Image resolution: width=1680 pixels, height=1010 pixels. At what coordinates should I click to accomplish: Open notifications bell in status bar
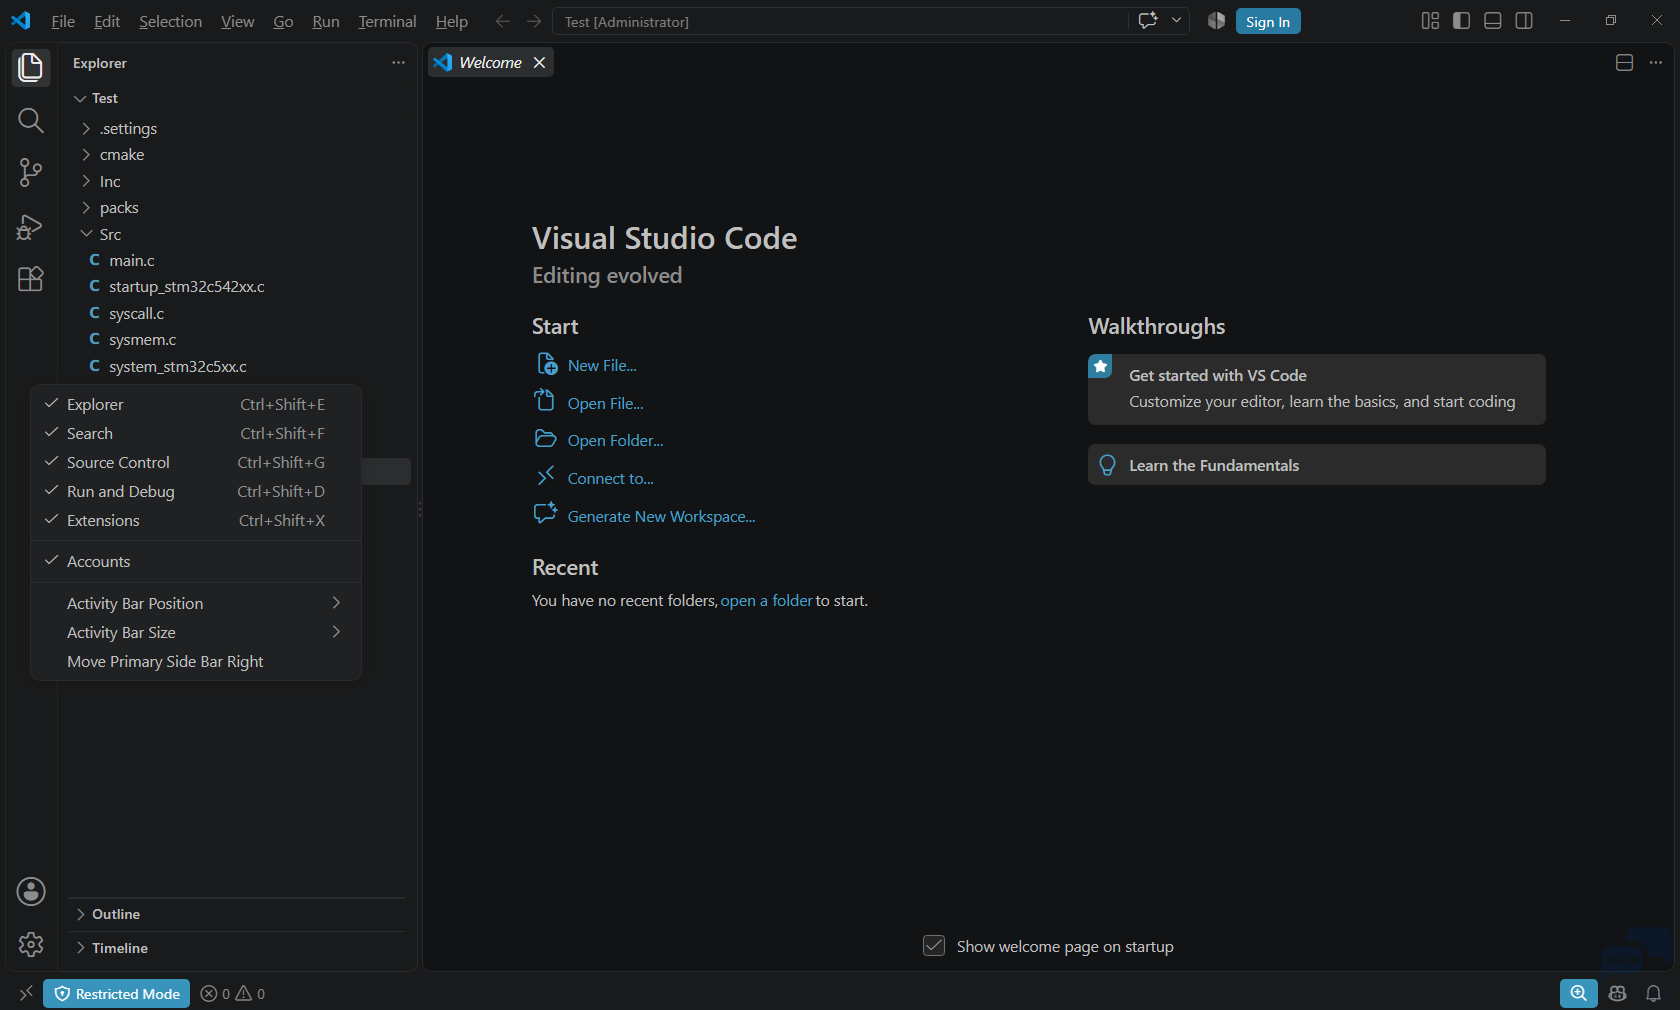click(1654, 993)
